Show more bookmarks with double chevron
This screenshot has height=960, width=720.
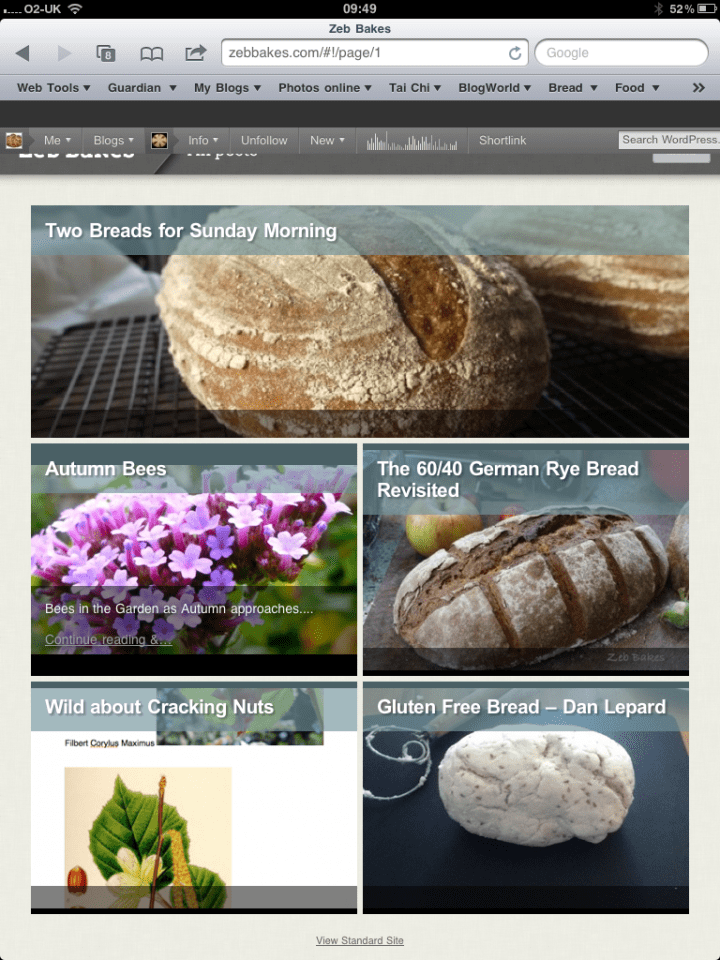coord(699,88)
